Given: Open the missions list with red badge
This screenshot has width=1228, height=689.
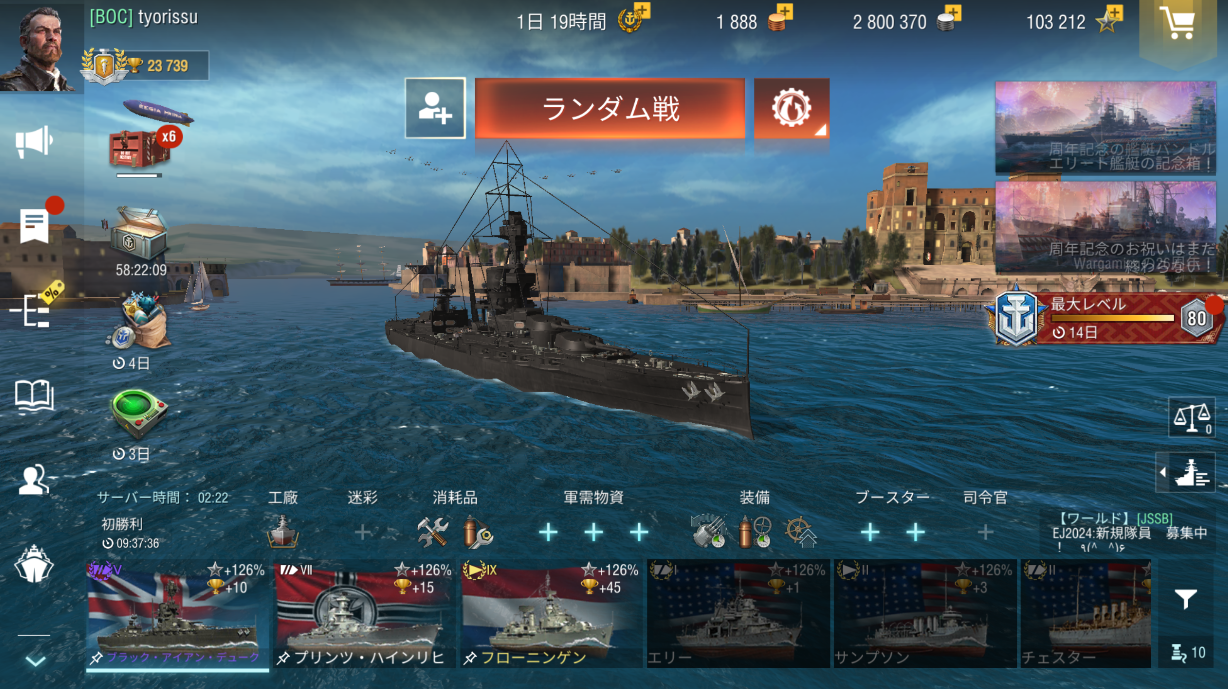Looking at the screenshot, I should point(34,225).
